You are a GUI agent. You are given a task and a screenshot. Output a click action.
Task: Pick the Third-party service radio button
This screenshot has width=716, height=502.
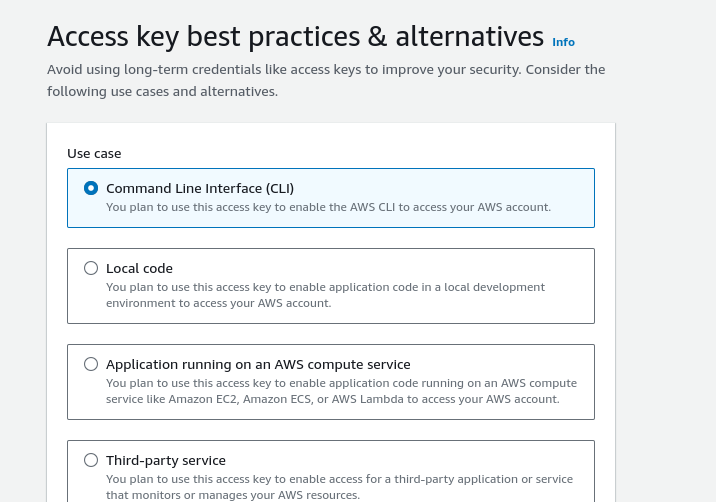[91, 460]
